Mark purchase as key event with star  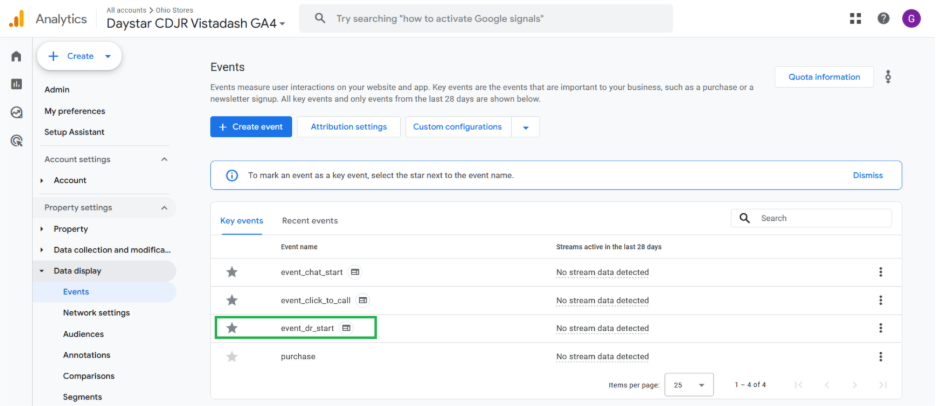coord(232,356)
